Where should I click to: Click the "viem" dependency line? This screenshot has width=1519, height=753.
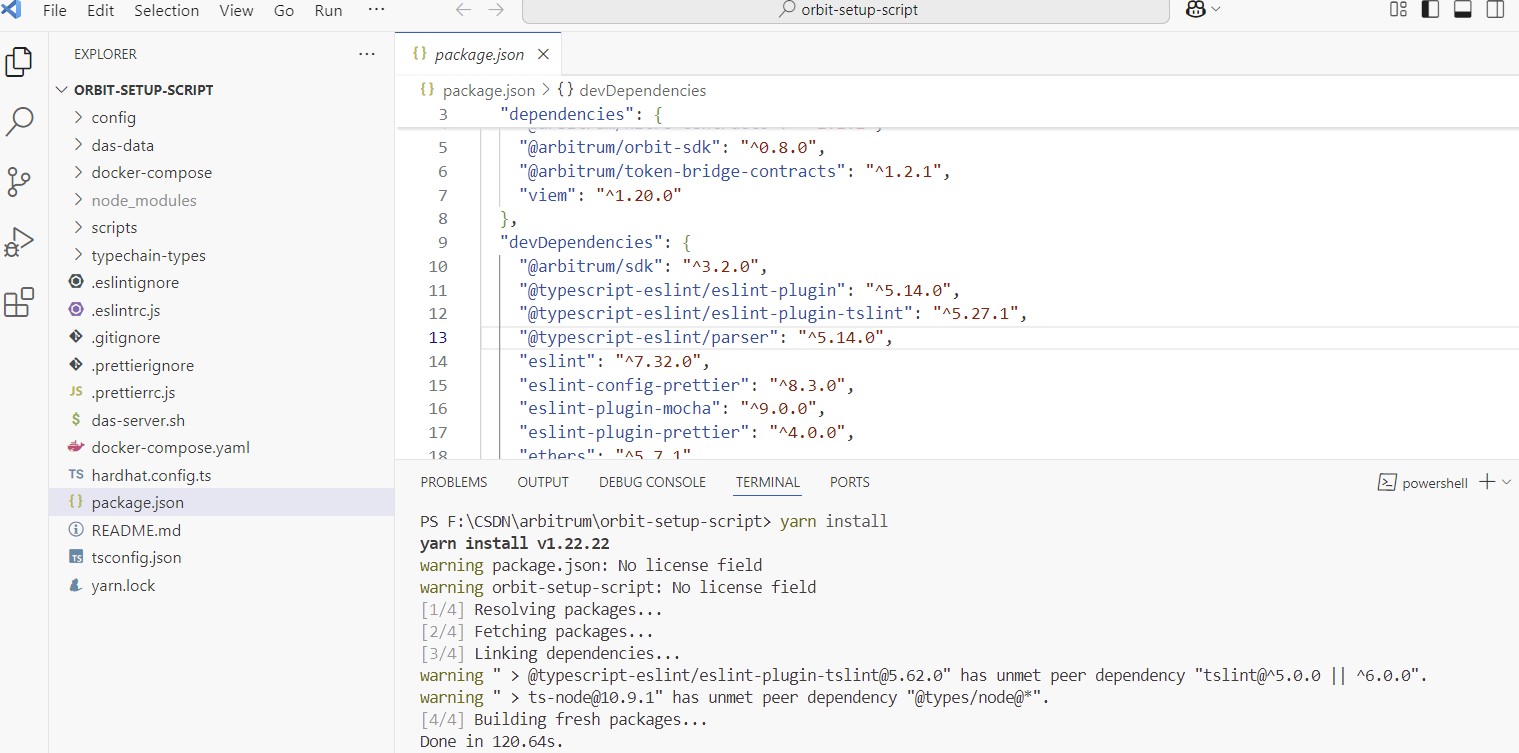(600, 195)
